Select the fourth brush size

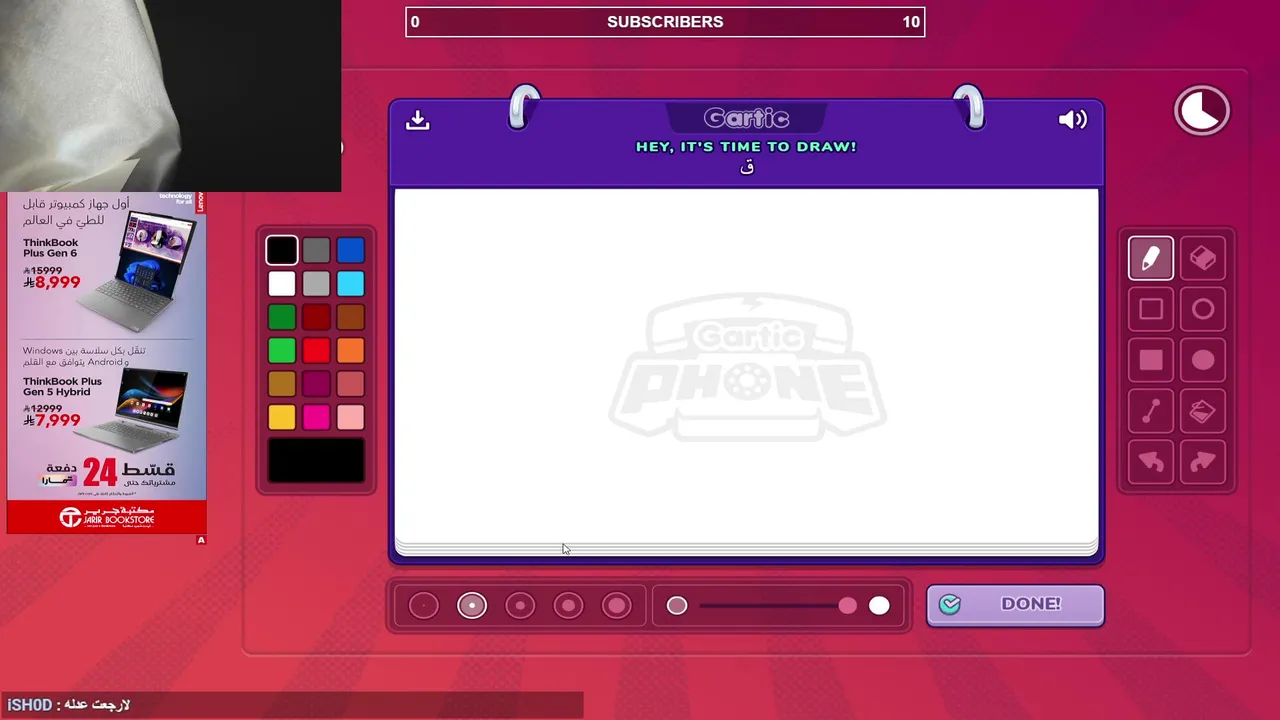568,605
